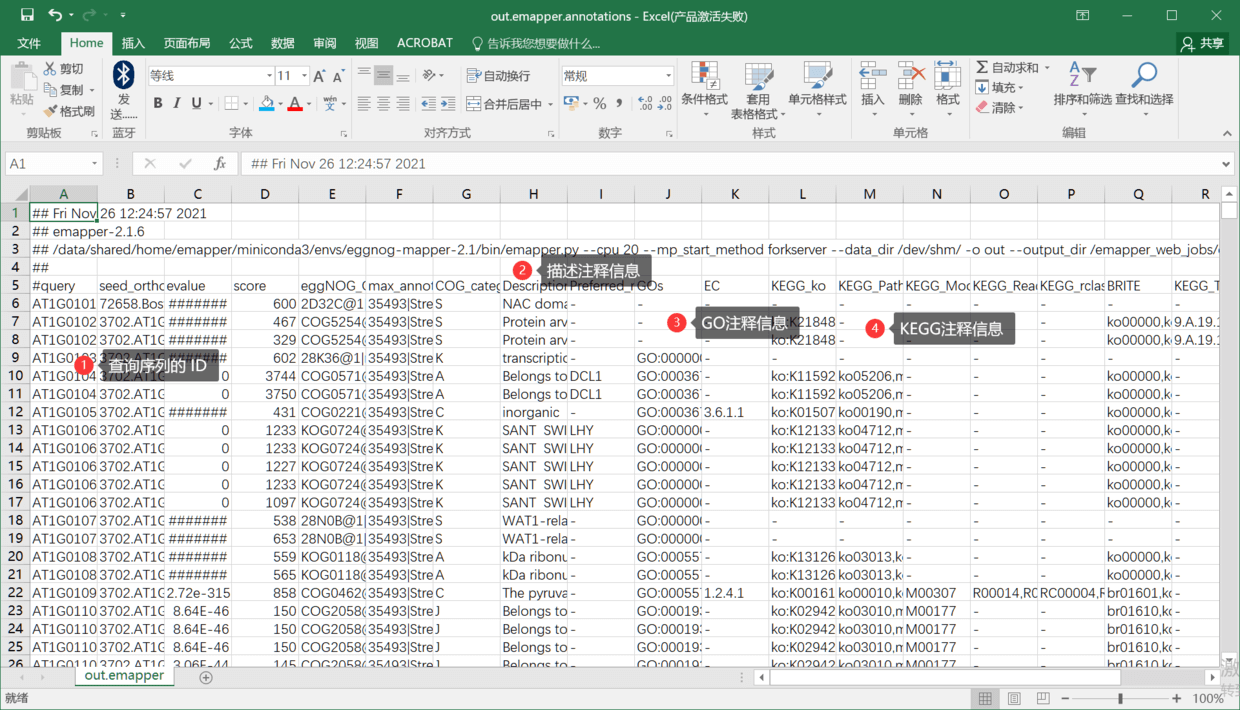The height and width of the screenshot is (710, 1240).
Task: Toggle center horizontal alignment
Action: [x=383, y=103]
